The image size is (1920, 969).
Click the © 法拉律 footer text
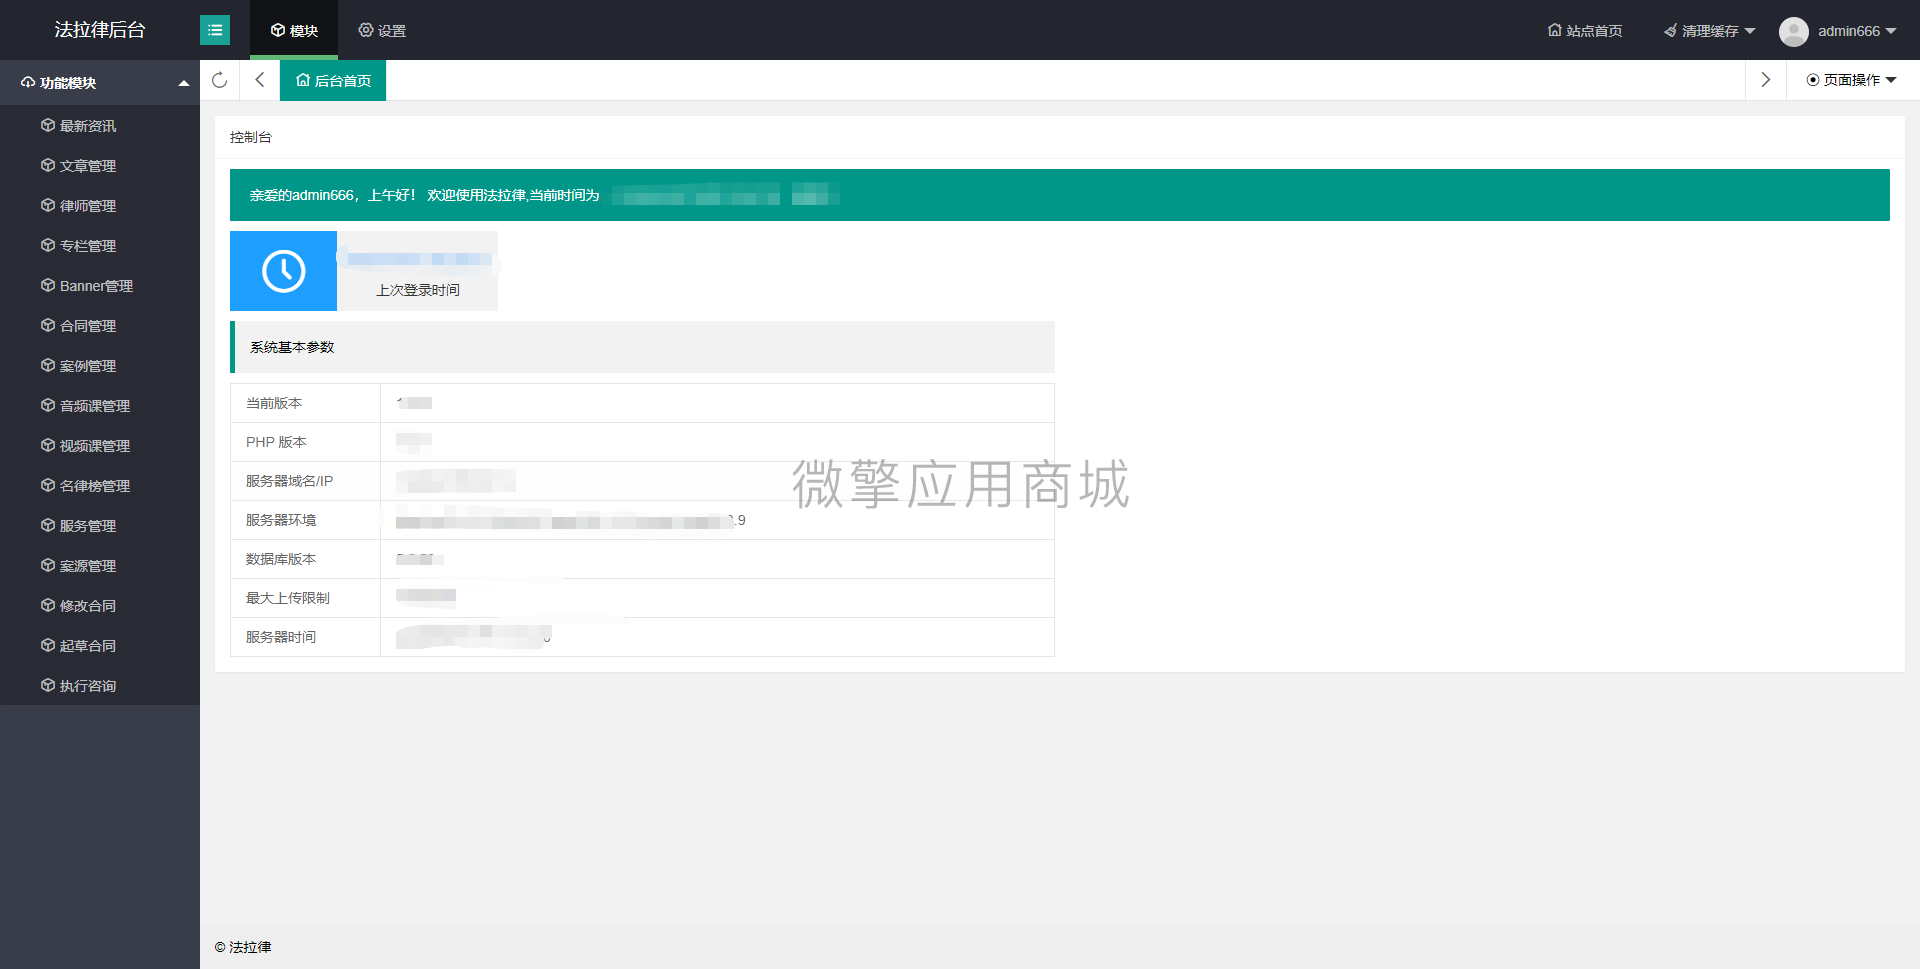243,947
